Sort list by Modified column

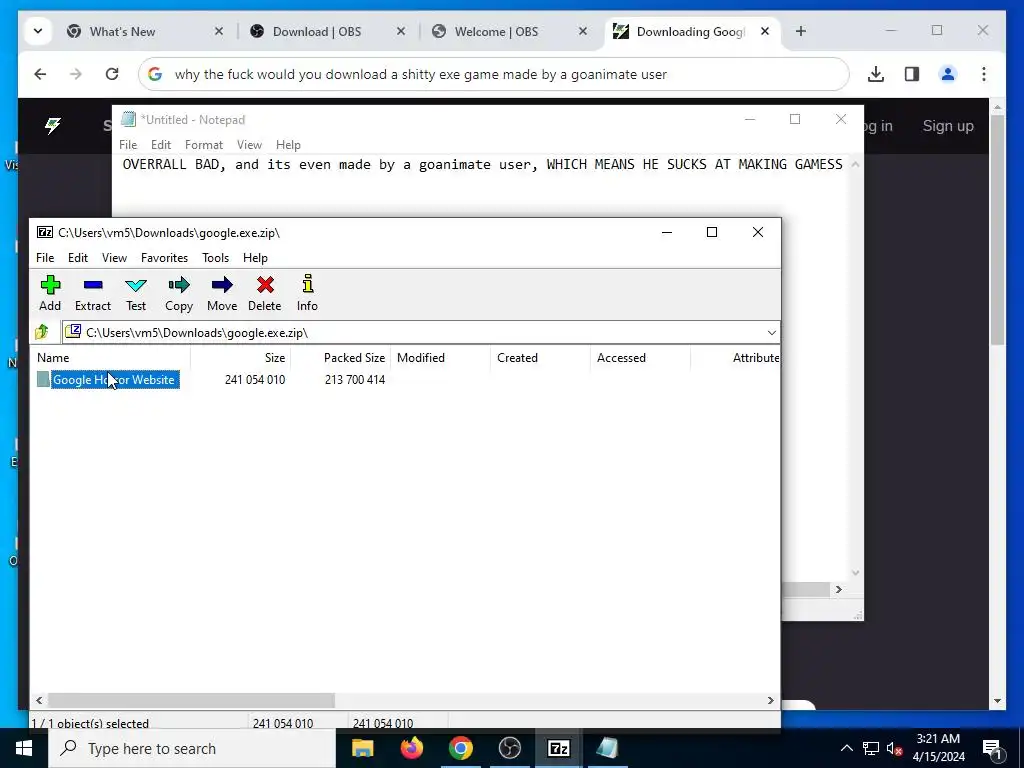(x=441, y=358)
